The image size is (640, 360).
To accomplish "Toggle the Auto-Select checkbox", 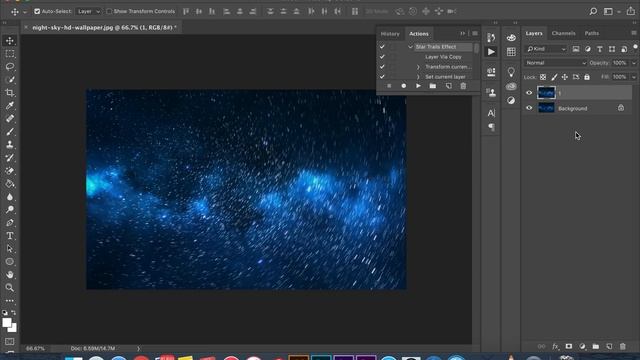I will click(37, 11).
